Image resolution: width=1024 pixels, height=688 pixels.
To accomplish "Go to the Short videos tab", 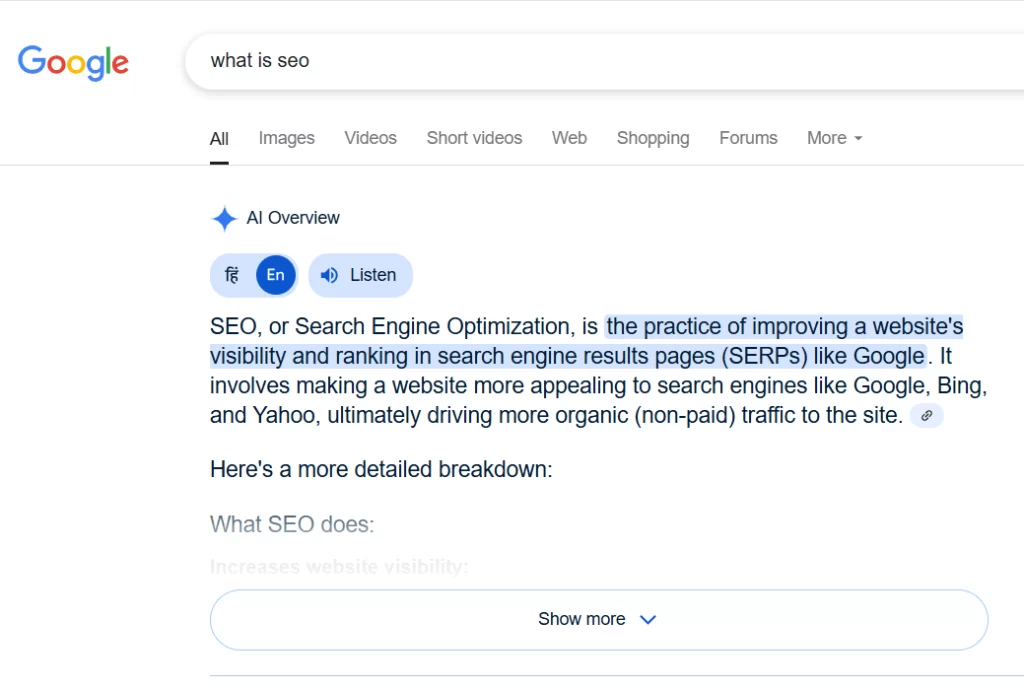I will tap(474, 138).
